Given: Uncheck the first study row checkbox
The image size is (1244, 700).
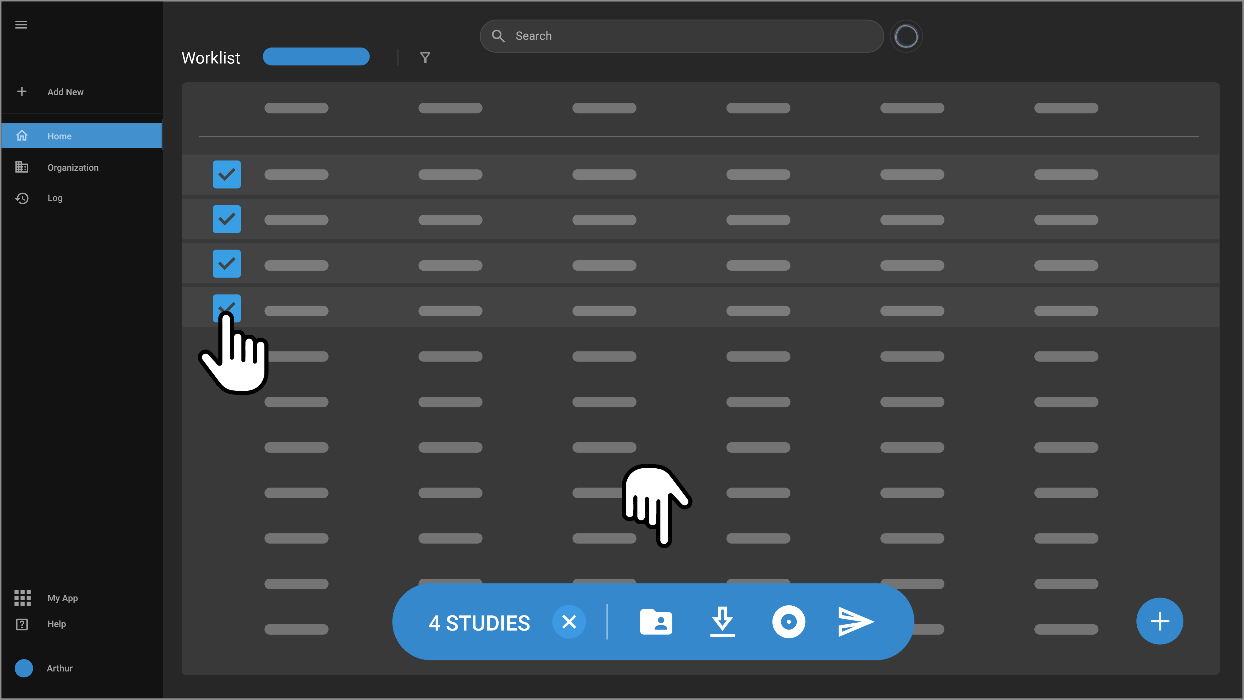Looking at the screenshot, I should coord(227,174).
